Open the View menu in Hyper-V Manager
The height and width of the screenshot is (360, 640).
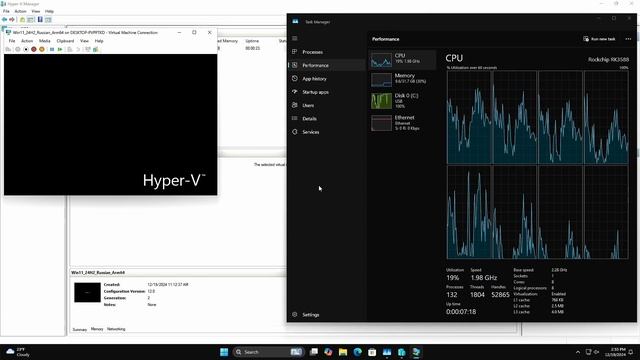click(36, 11)
